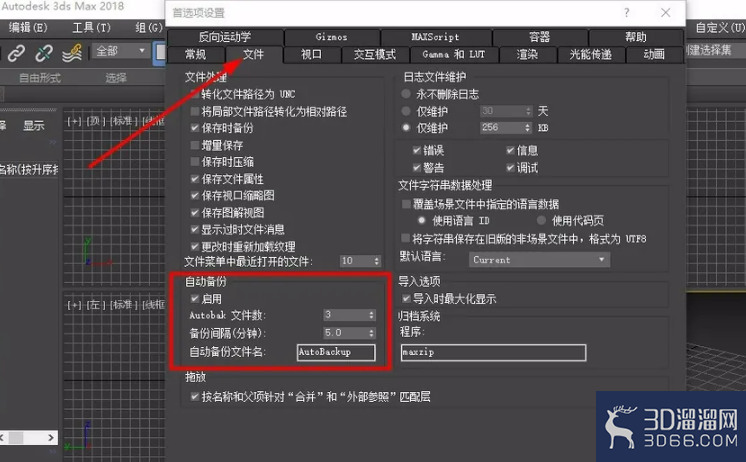Screen dimensions: 746x462
Task: Toggle 更改时重新加载纹理 checkbox
Action: coord(195,246)
